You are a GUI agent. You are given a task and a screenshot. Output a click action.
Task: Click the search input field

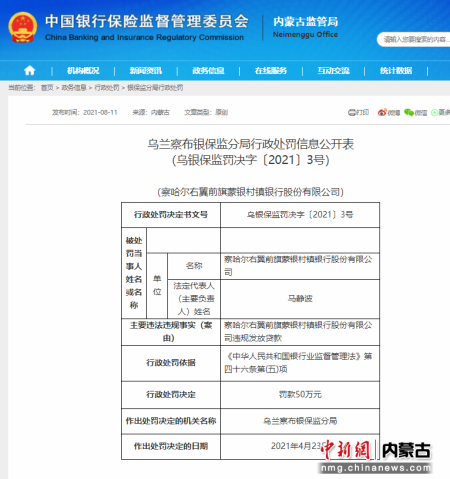pyautogui.click(x=414, y=39)
